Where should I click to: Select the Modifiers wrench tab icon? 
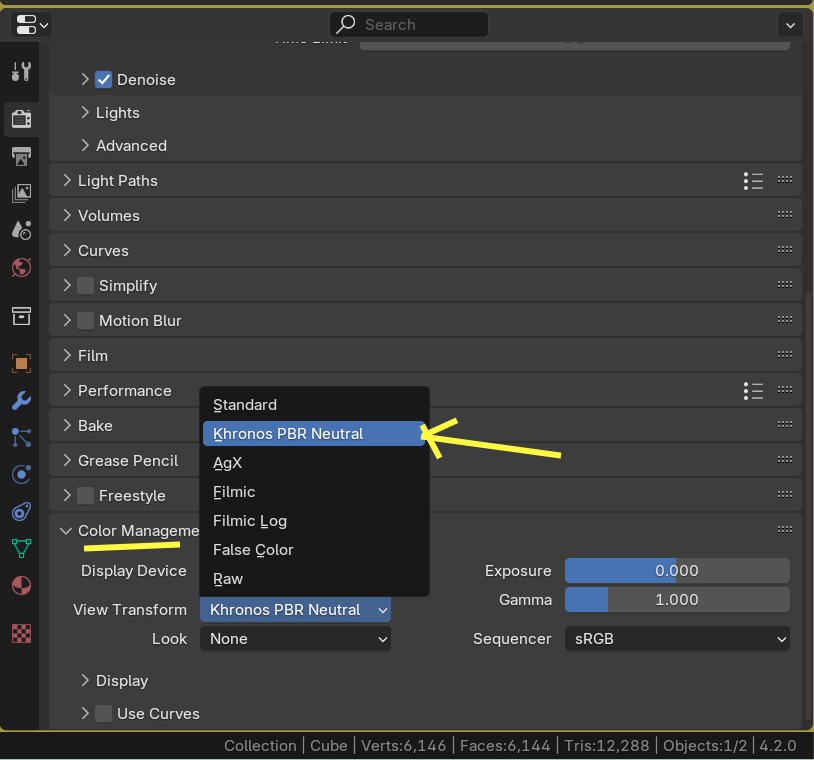coord(21,400)
